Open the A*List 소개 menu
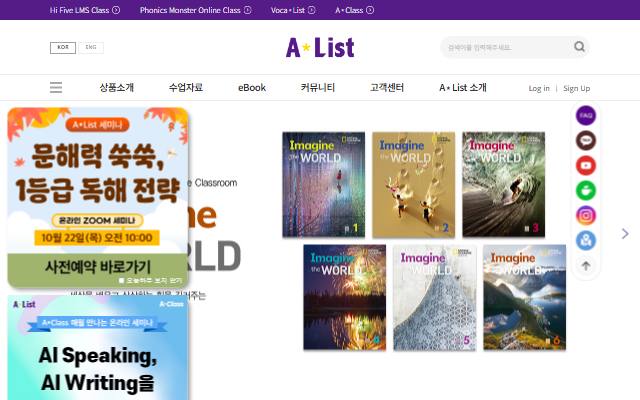This screenshot has height=400, width=640. click(463, 87)
